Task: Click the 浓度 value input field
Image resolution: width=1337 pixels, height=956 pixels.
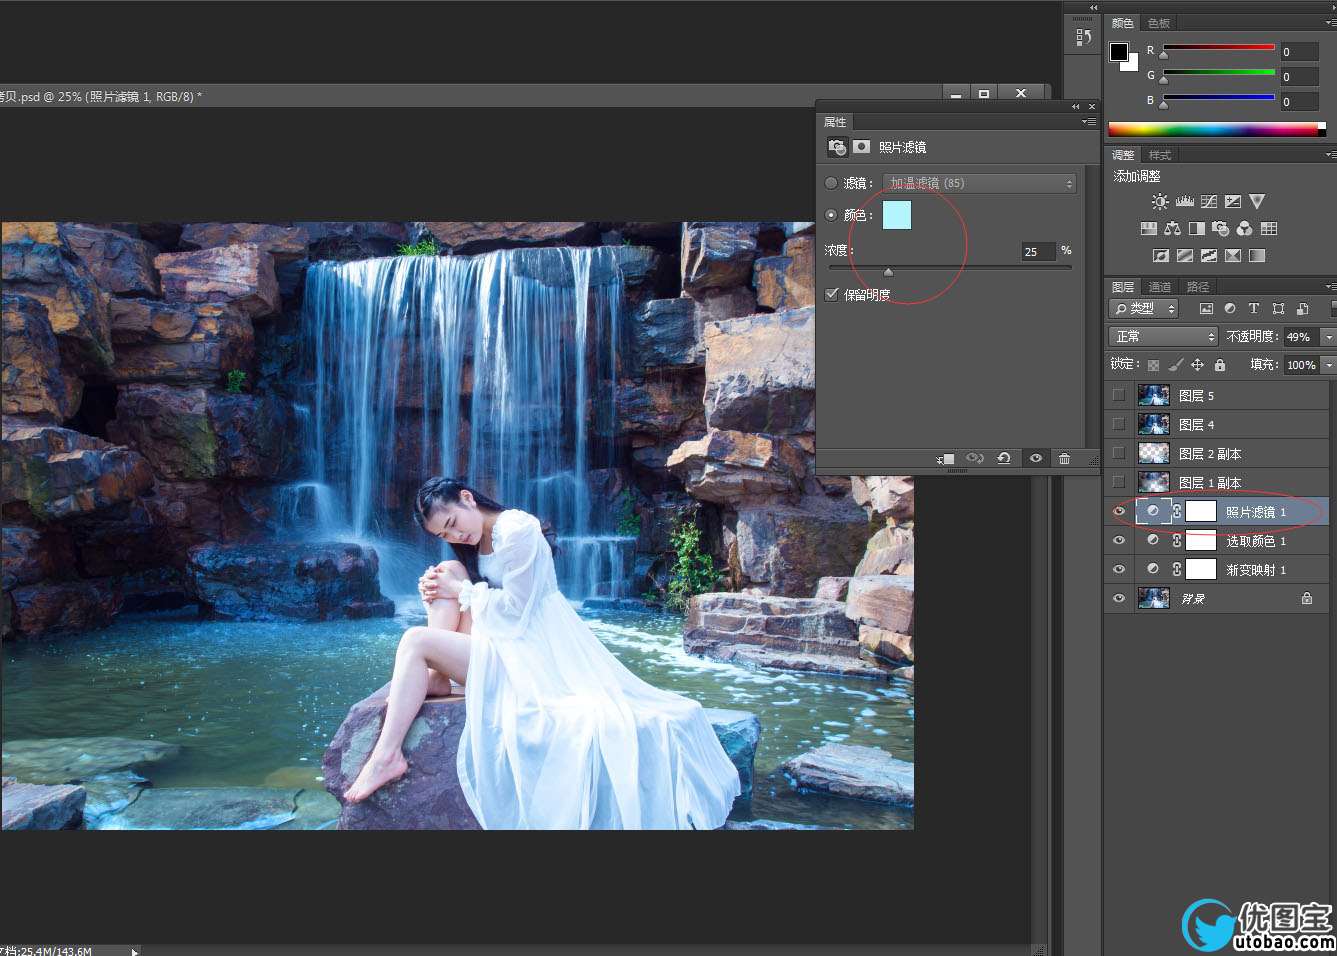Action: (x=1037, y=251)
